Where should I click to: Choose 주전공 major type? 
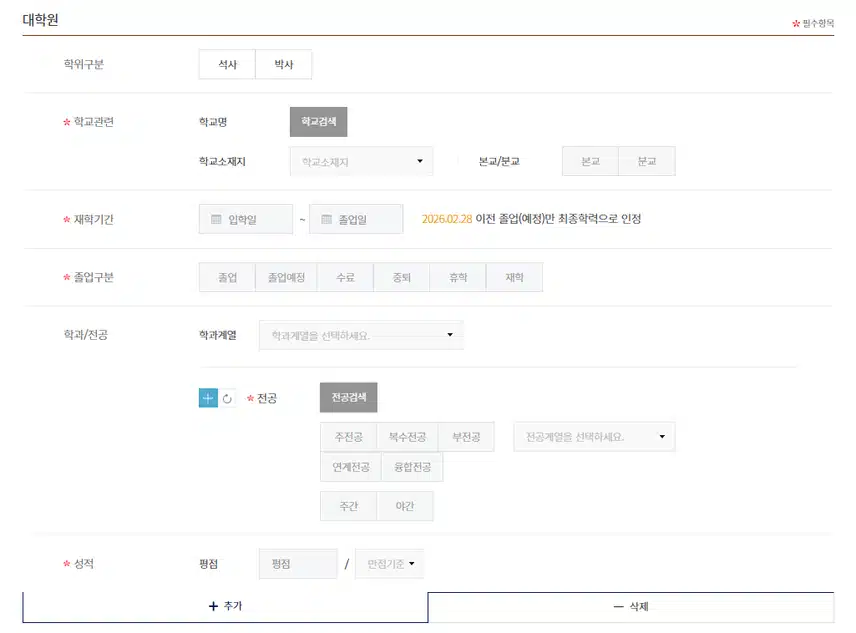(x=348, y=437)
